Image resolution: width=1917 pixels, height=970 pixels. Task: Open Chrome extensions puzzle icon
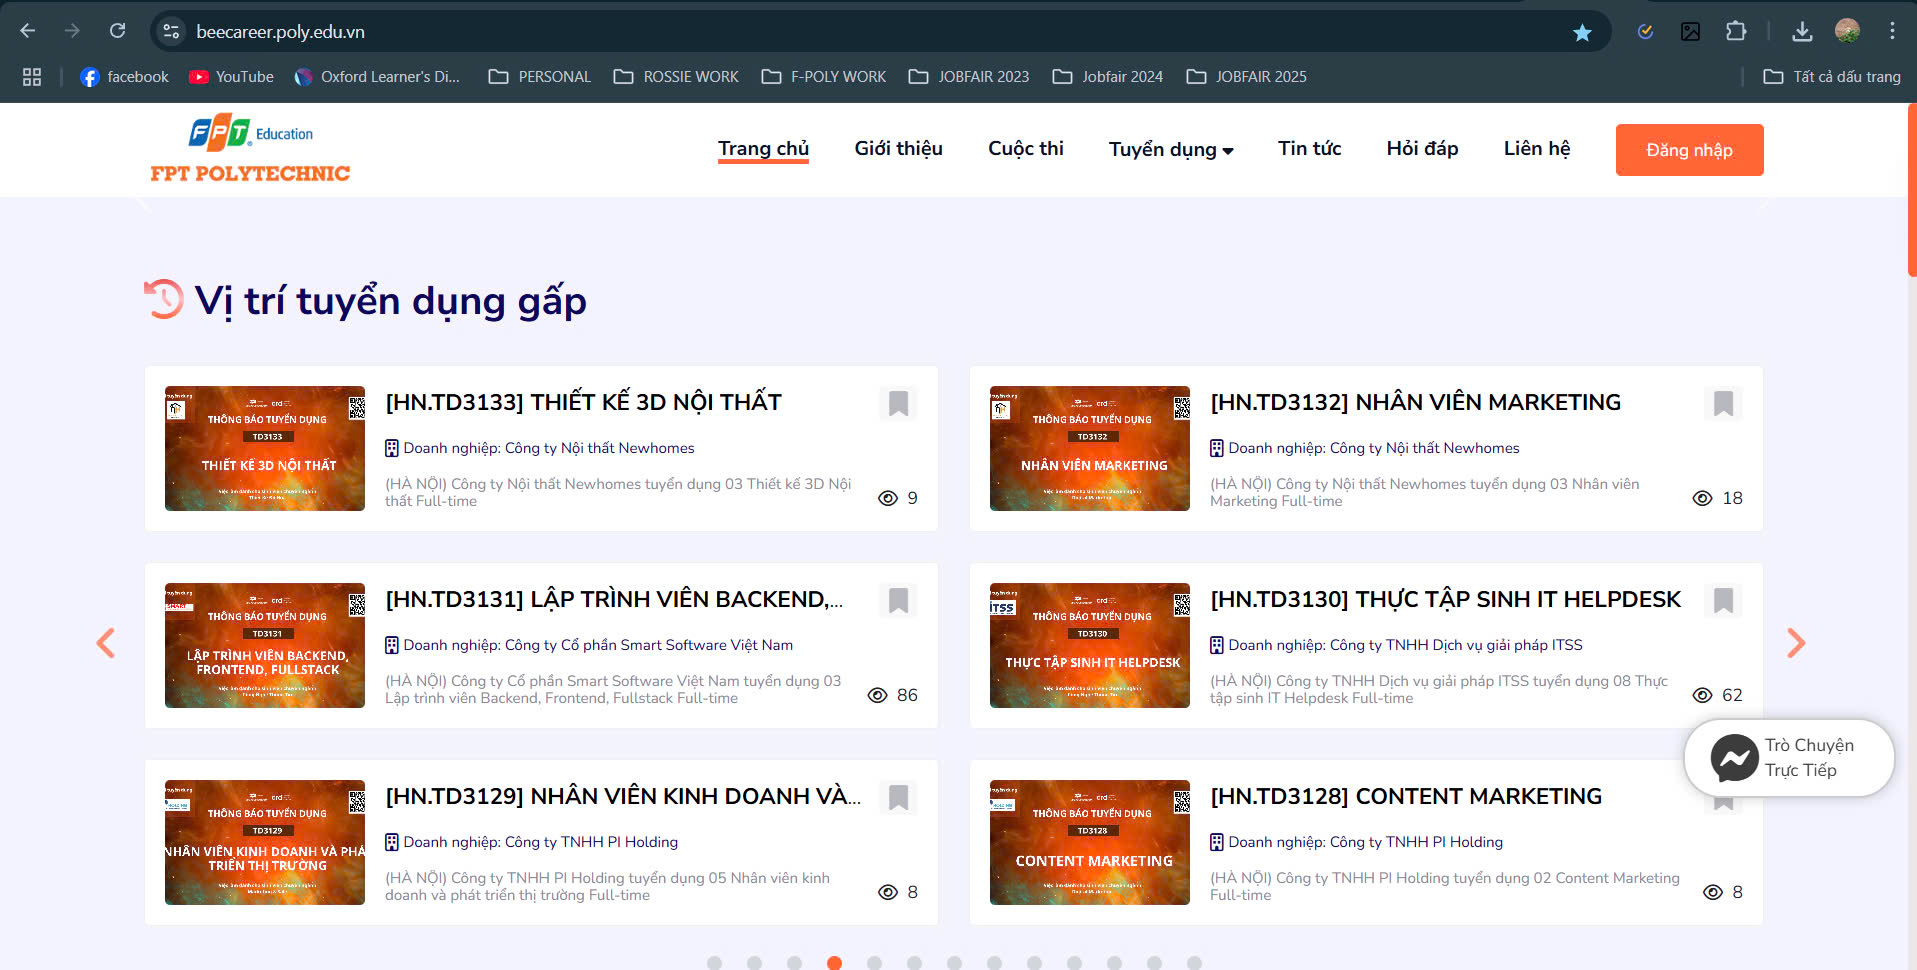[1736, 31]
